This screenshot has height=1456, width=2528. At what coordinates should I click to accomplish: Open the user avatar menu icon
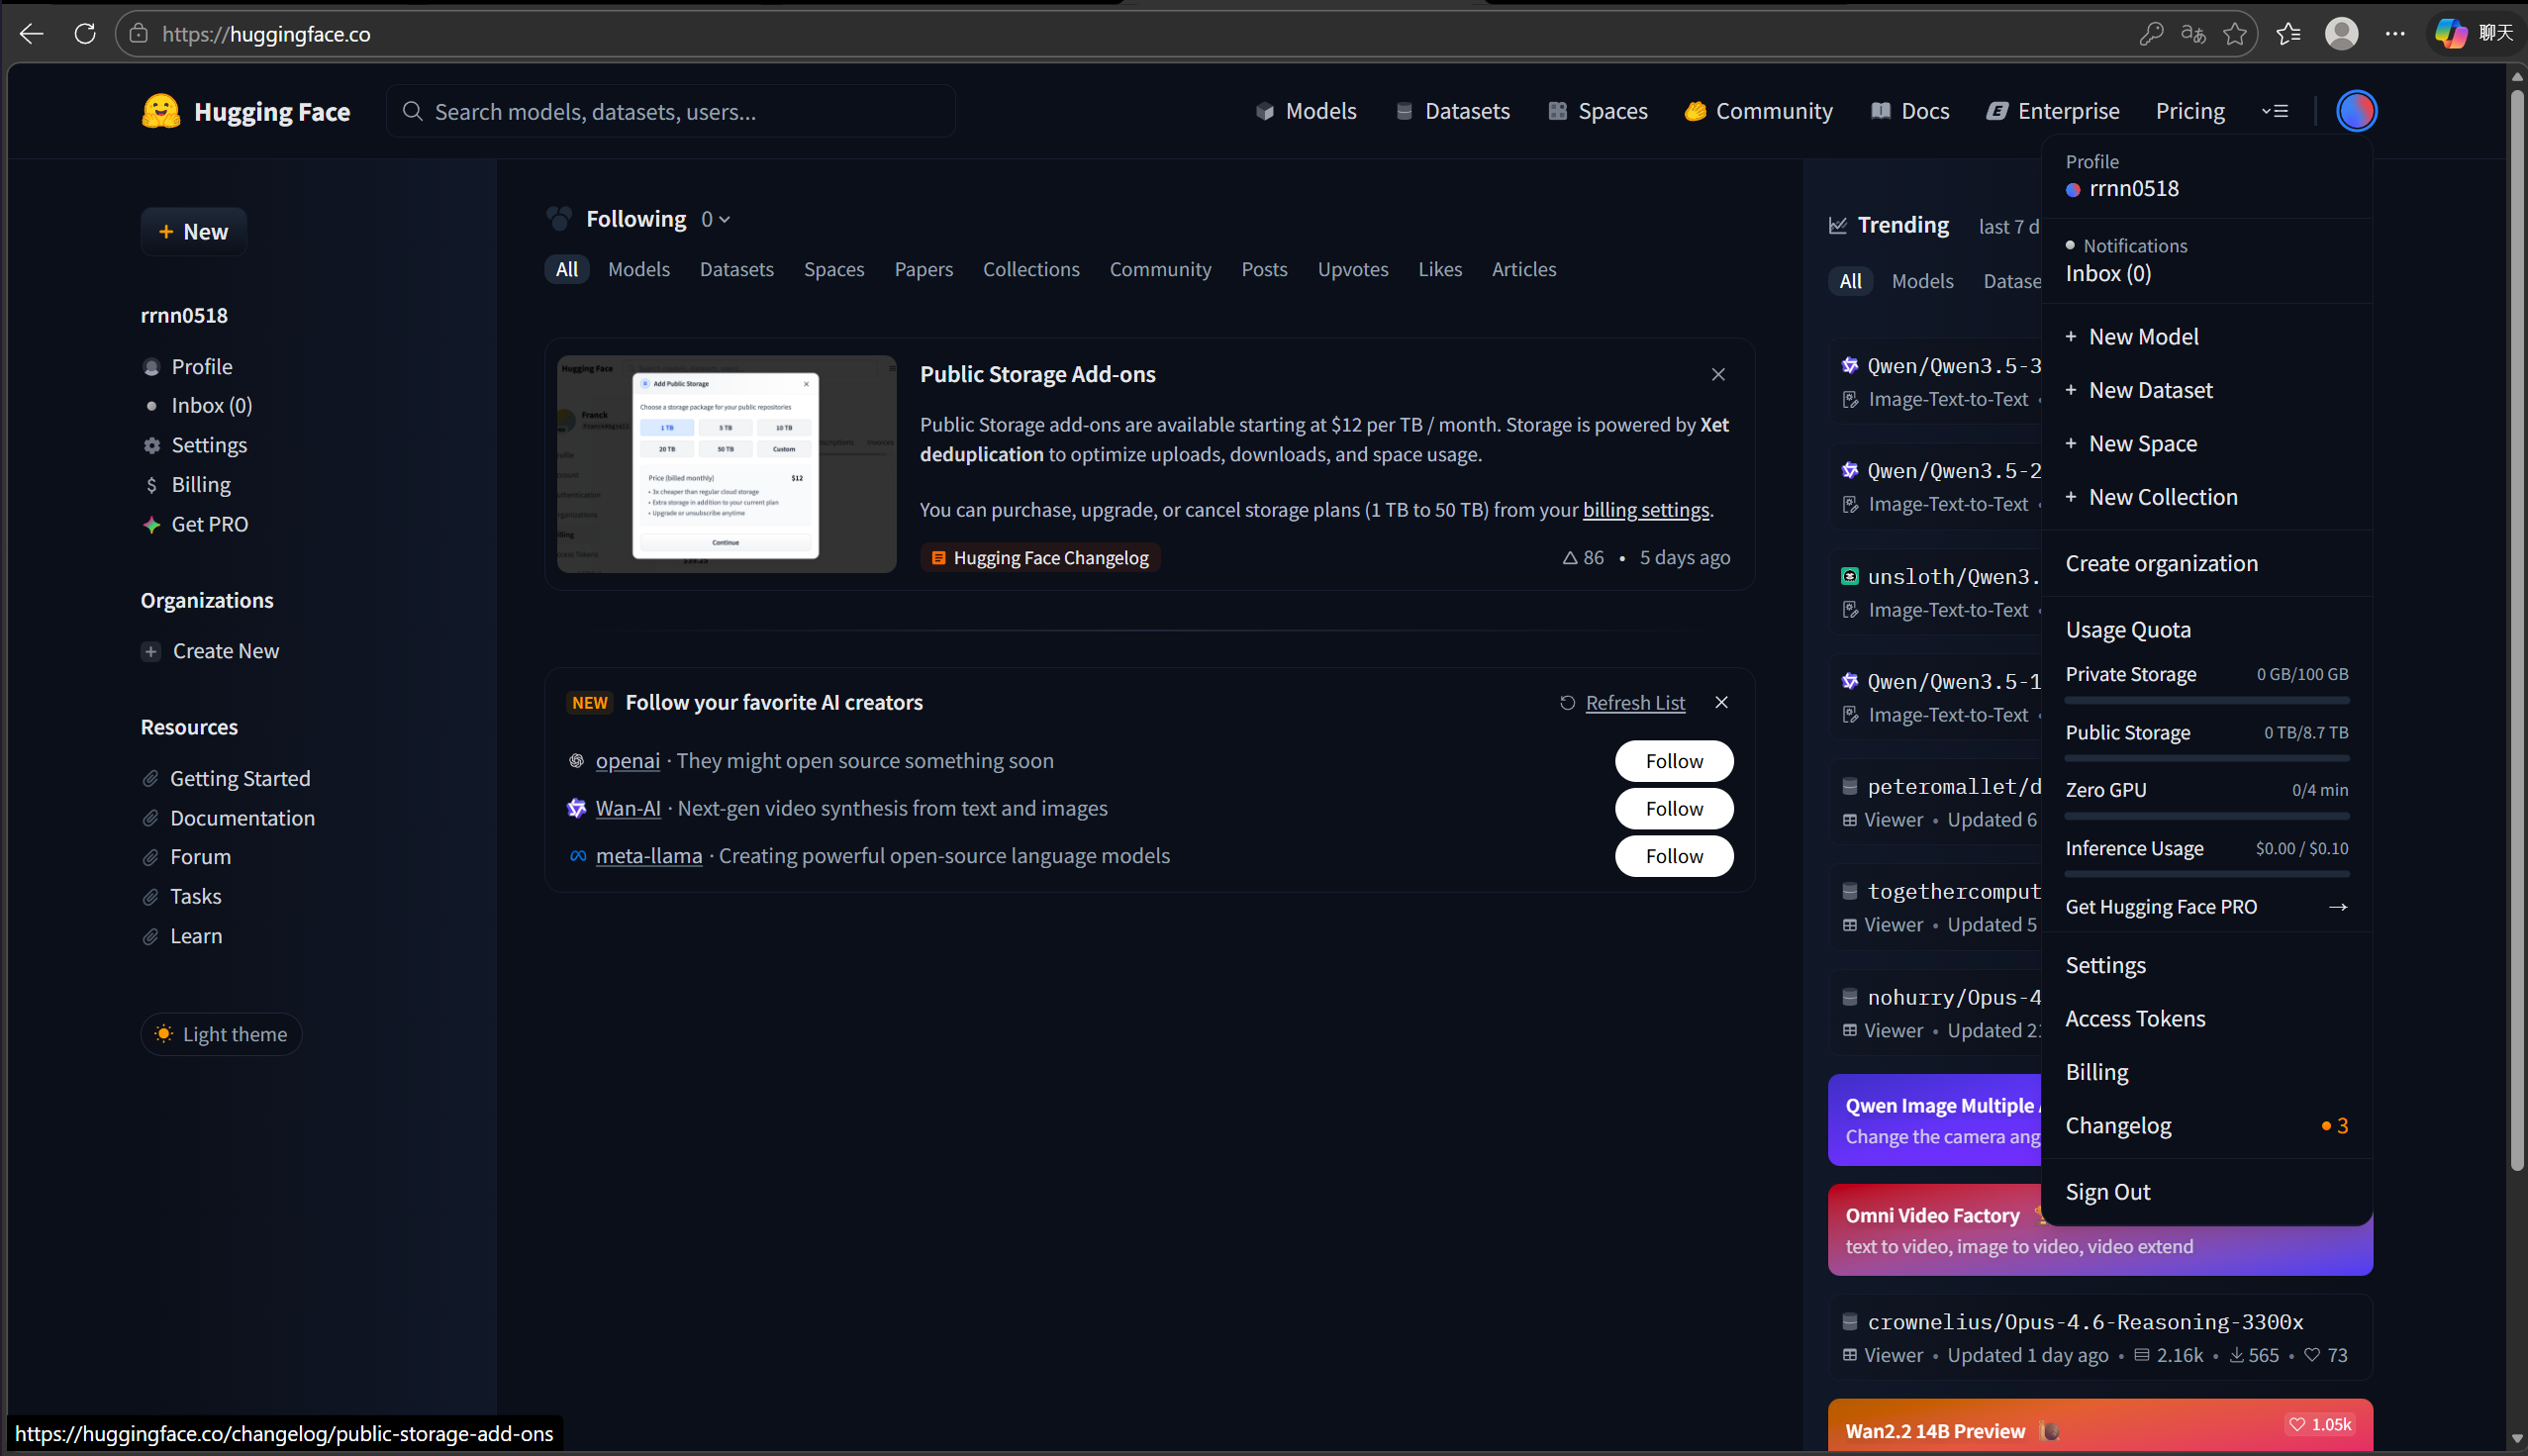[x=2356, y=111]
